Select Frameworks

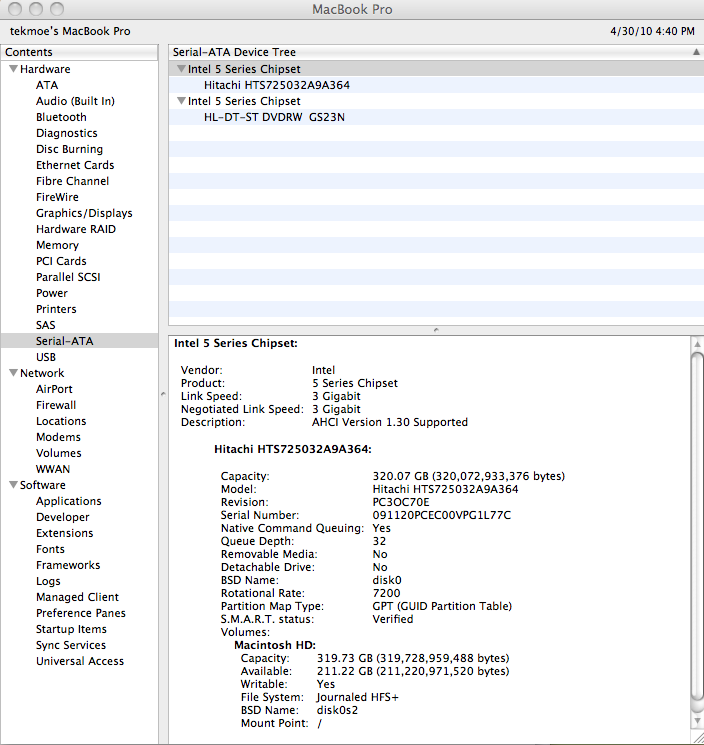pos(68,565)
